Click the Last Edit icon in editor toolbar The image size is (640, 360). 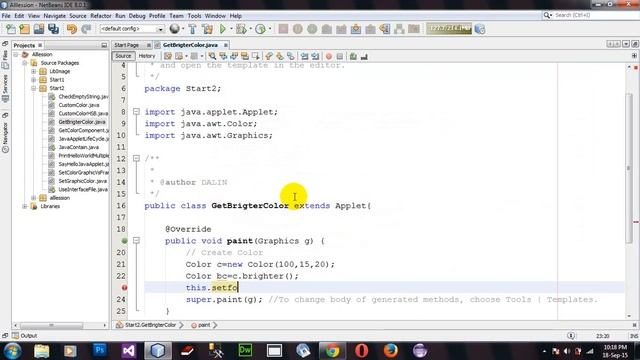pos(168,56)
